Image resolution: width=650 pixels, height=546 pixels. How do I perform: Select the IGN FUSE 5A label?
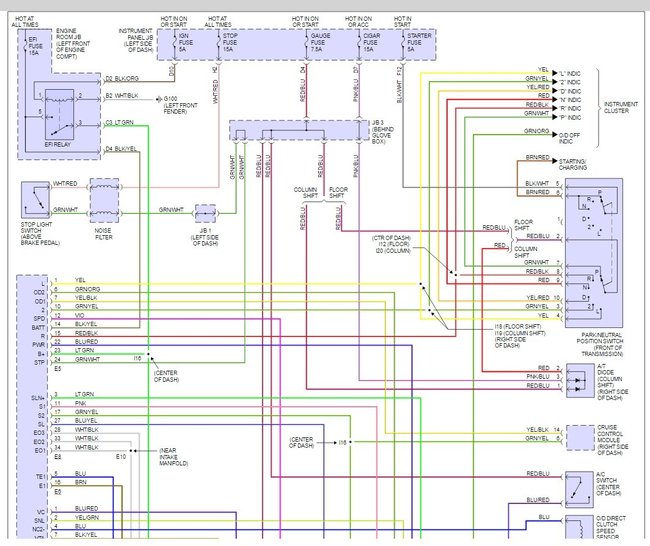(x=186, y=42)
